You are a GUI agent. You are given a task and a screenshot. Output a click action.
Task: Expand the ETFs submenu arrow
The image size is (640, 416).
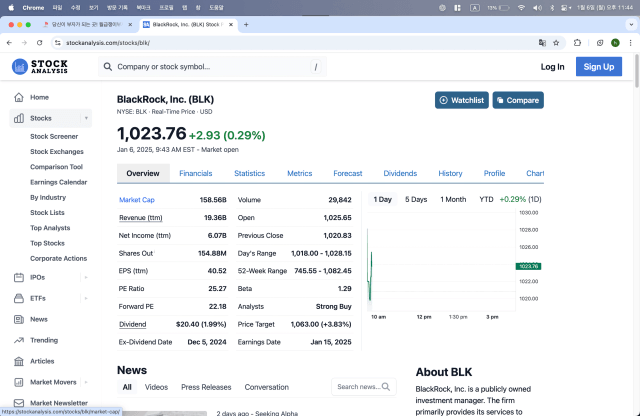tap(86, 298)
